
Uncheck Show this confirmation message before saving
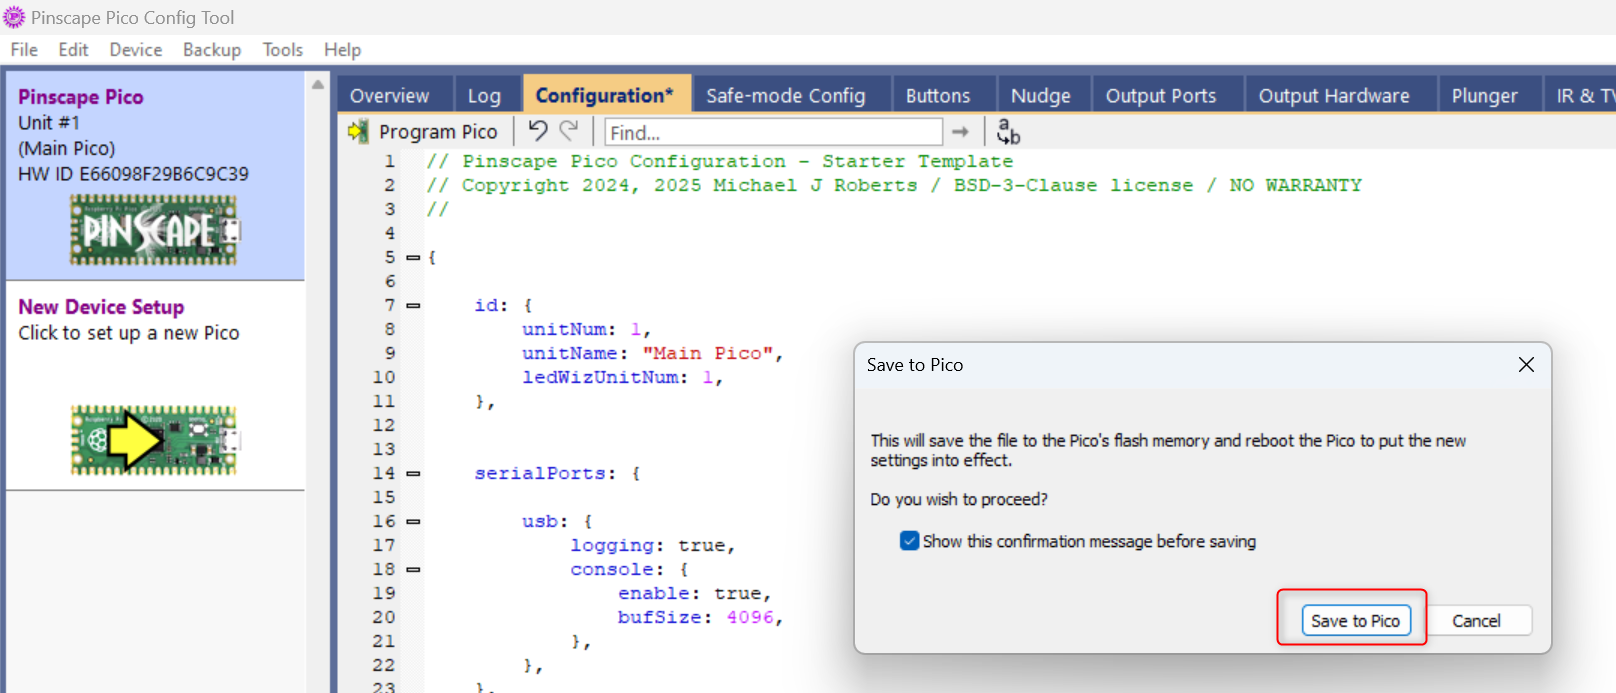[x=909, y=541]
